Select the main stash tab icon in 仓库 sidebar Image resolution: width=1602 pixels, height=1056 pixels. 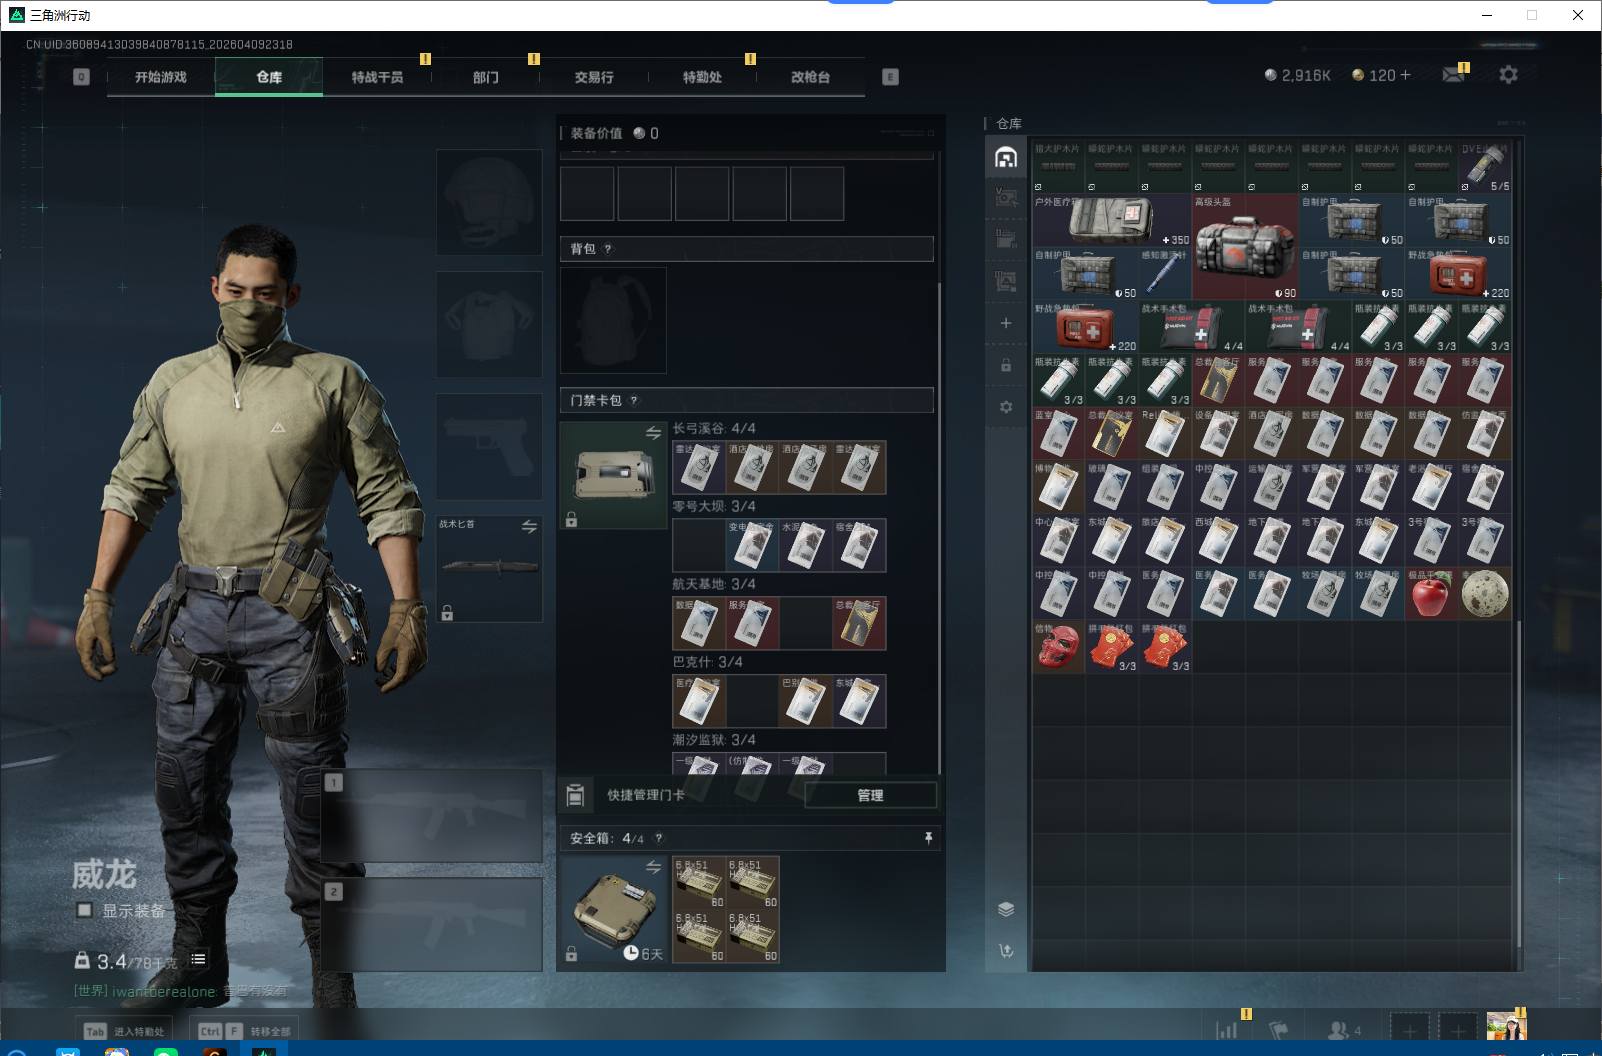coord(1006,157)
